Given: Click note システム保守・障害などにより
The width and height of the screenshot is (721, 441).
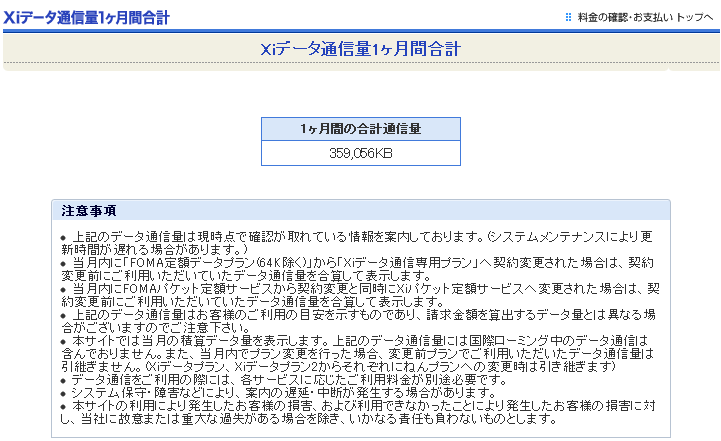Looking at the screenshot, I should coord(279,393).
